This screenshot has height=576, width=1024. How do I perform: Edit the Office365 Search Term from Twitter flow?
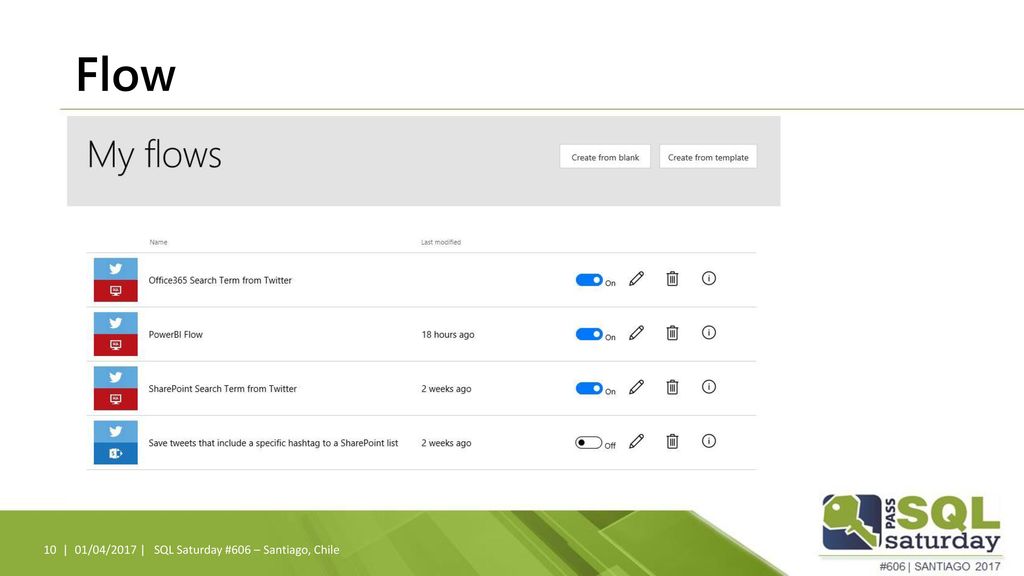point(637,279)
